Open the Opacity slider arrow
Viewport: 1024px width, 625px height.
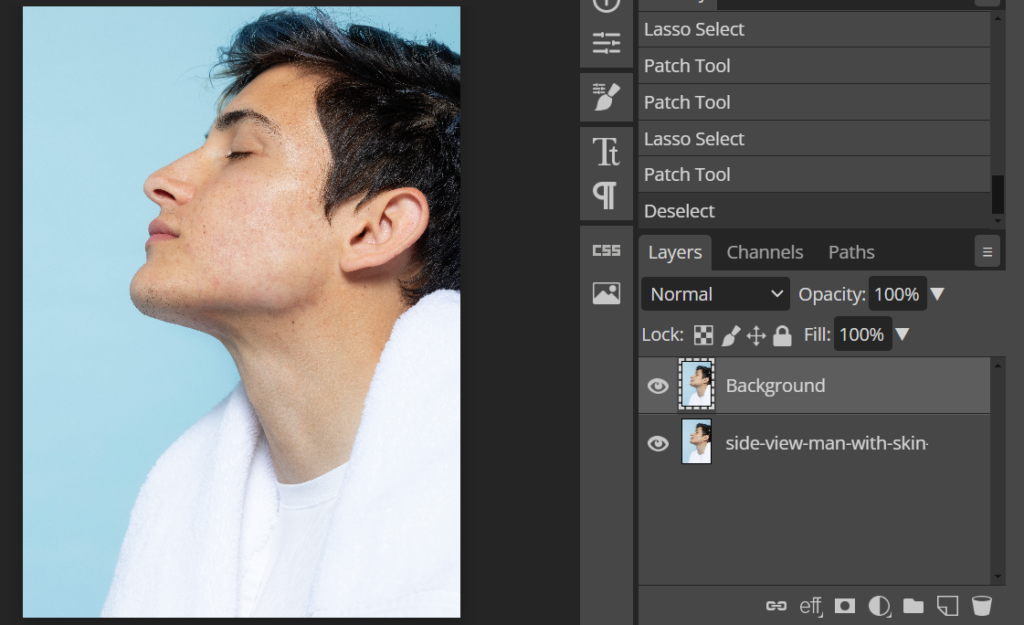937,295
